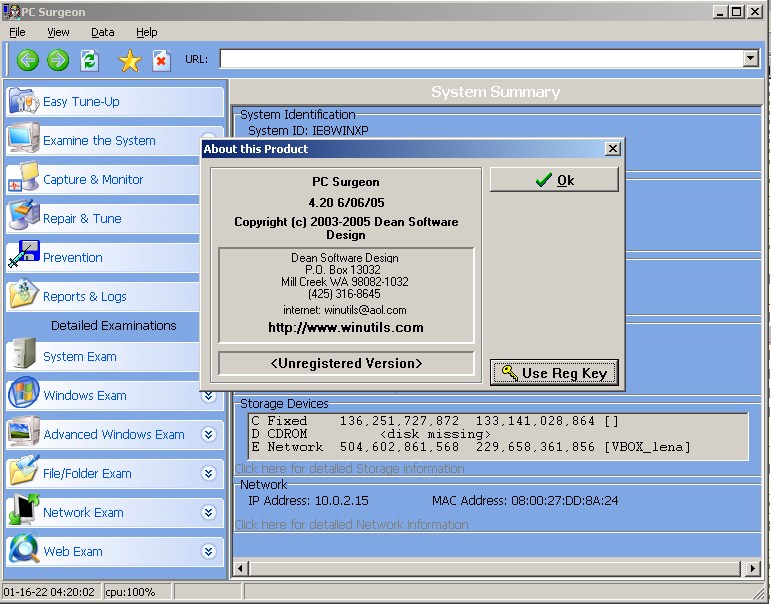Minimize the PC Surgeon window
This screenshot has height=604, width=771.
click(x=720, y=12)
